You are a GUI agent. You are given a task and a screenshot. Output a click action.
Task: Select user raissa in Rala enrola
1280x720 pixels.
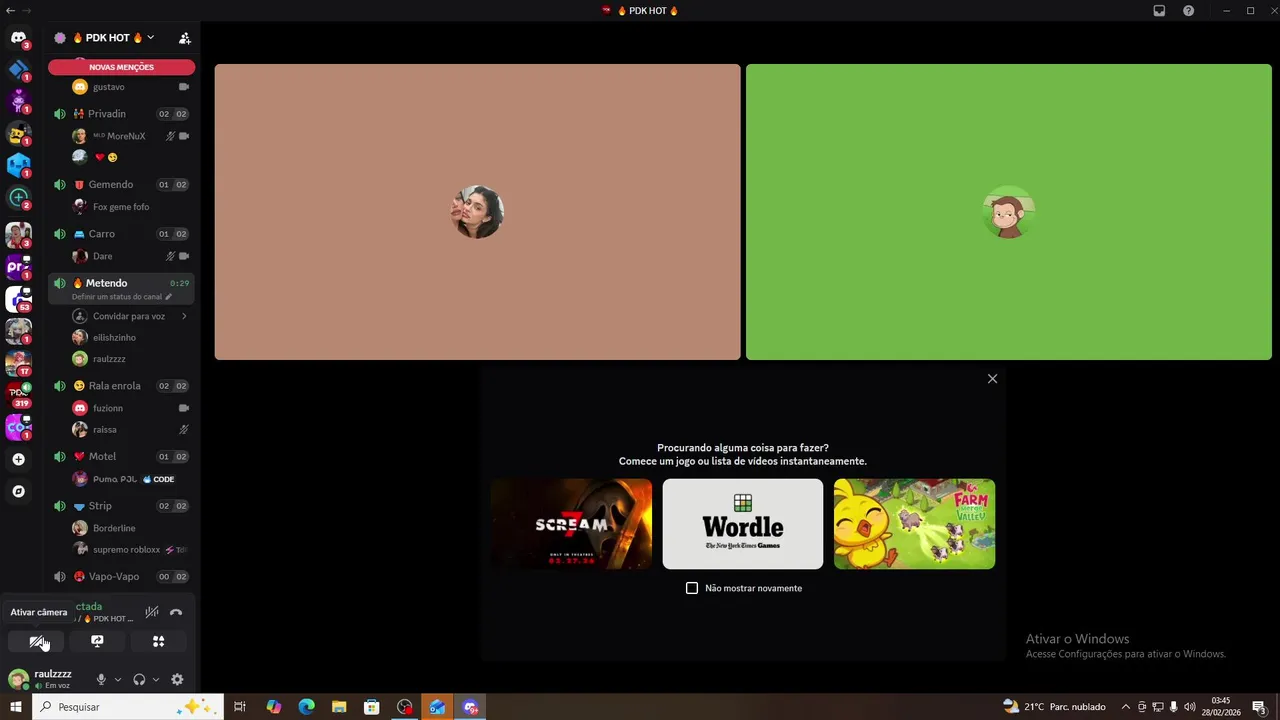coord(130,429)
